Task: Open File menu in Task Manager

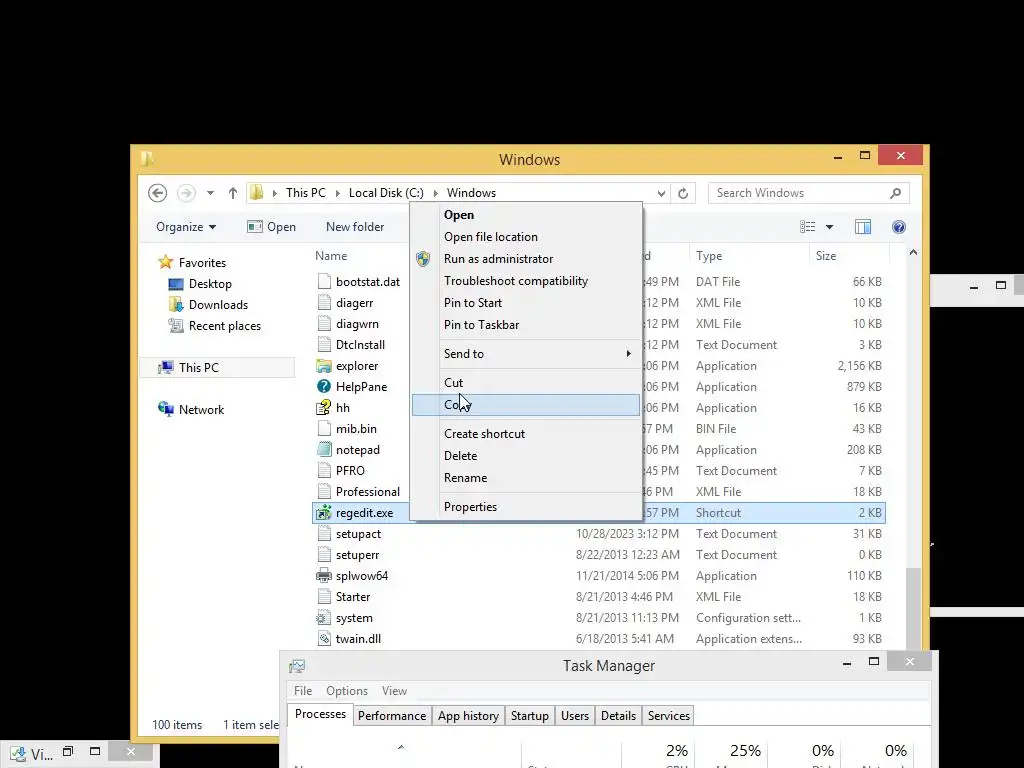Action: tap(302, 691)
